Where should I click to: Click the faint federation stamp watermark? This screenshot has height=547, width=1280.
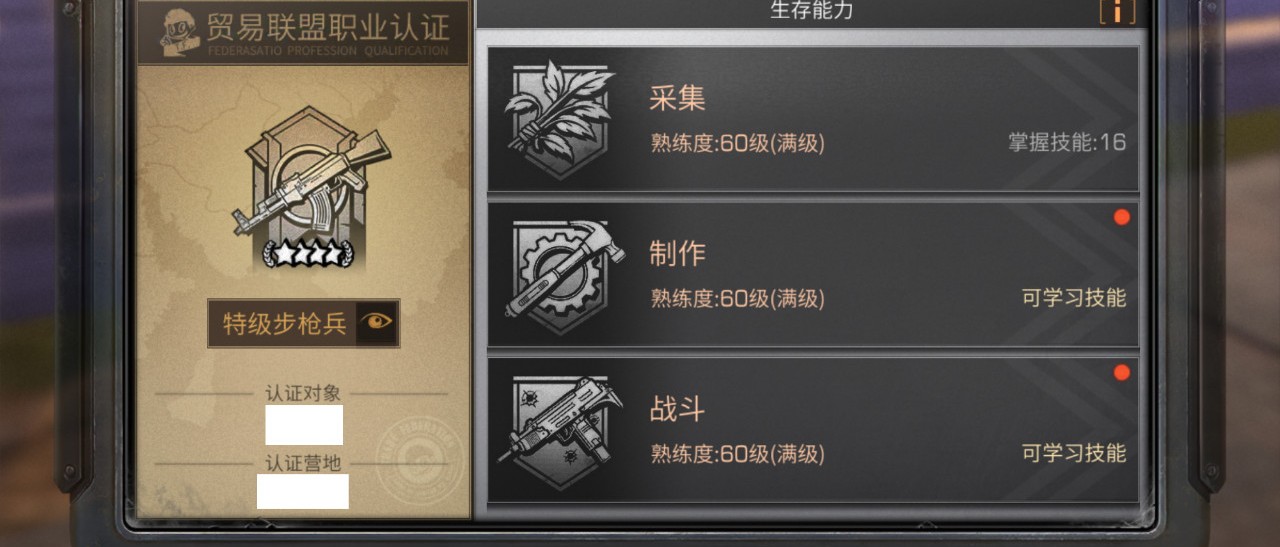(x=420, y=458)
